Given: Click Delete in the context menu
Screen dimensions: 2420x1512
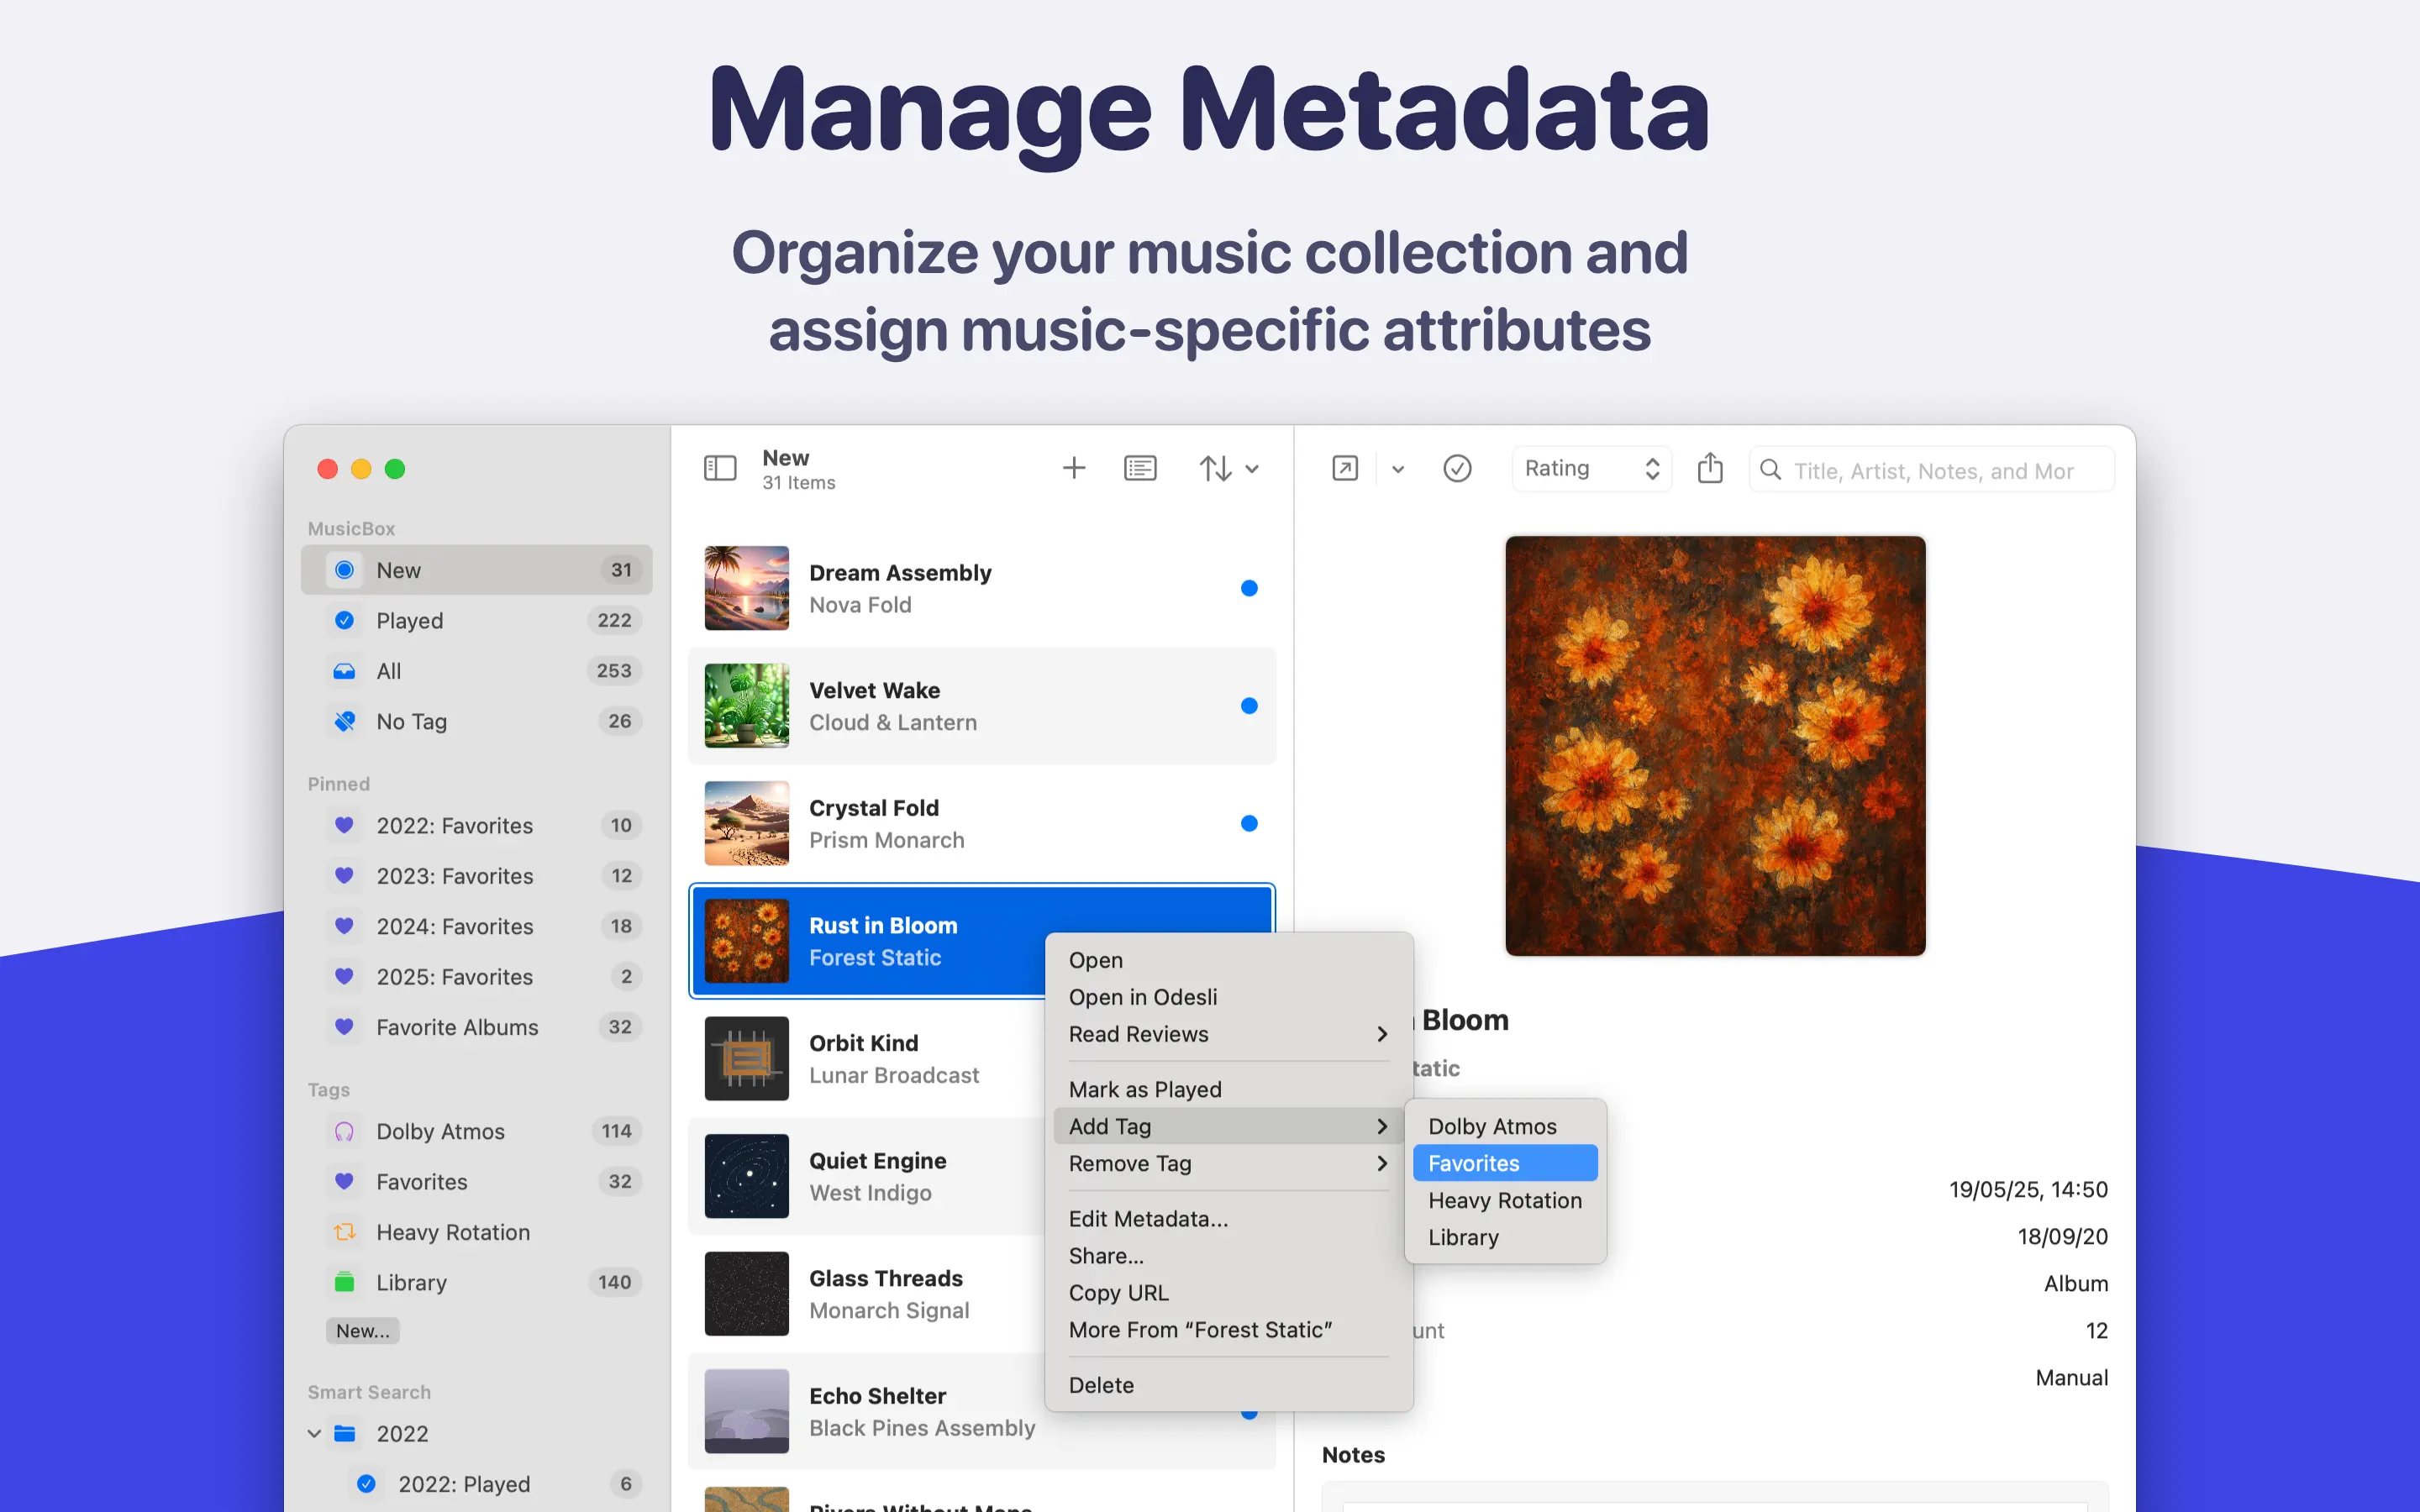Looking at the screenshot, I should click(x=1101, y=1385).
